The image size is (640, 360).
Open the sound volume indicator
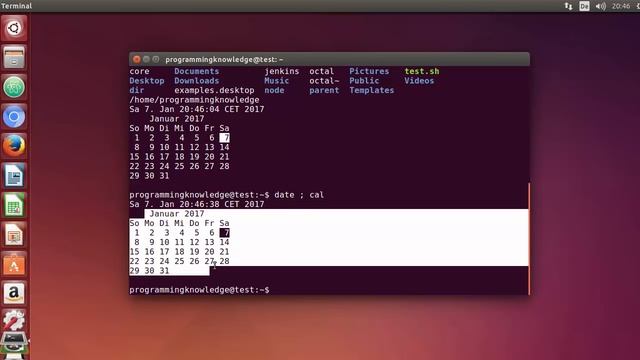(x=600, y=6)
